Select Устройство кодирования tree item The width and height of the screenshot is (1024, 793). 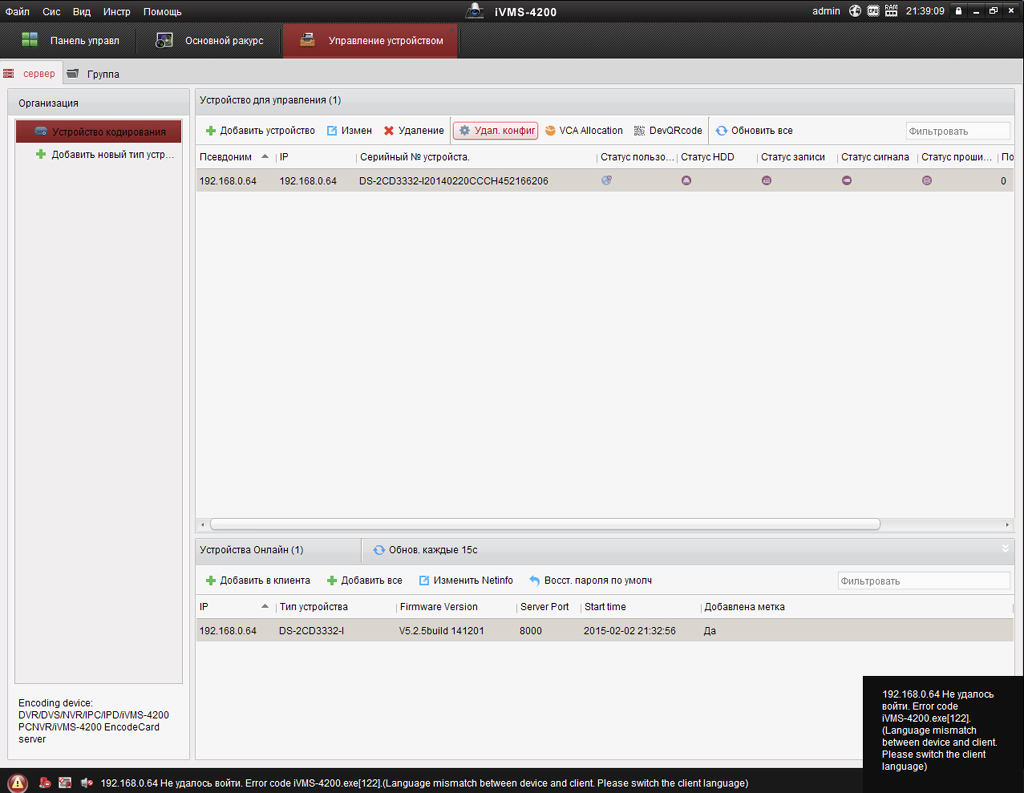coord(99,131)
